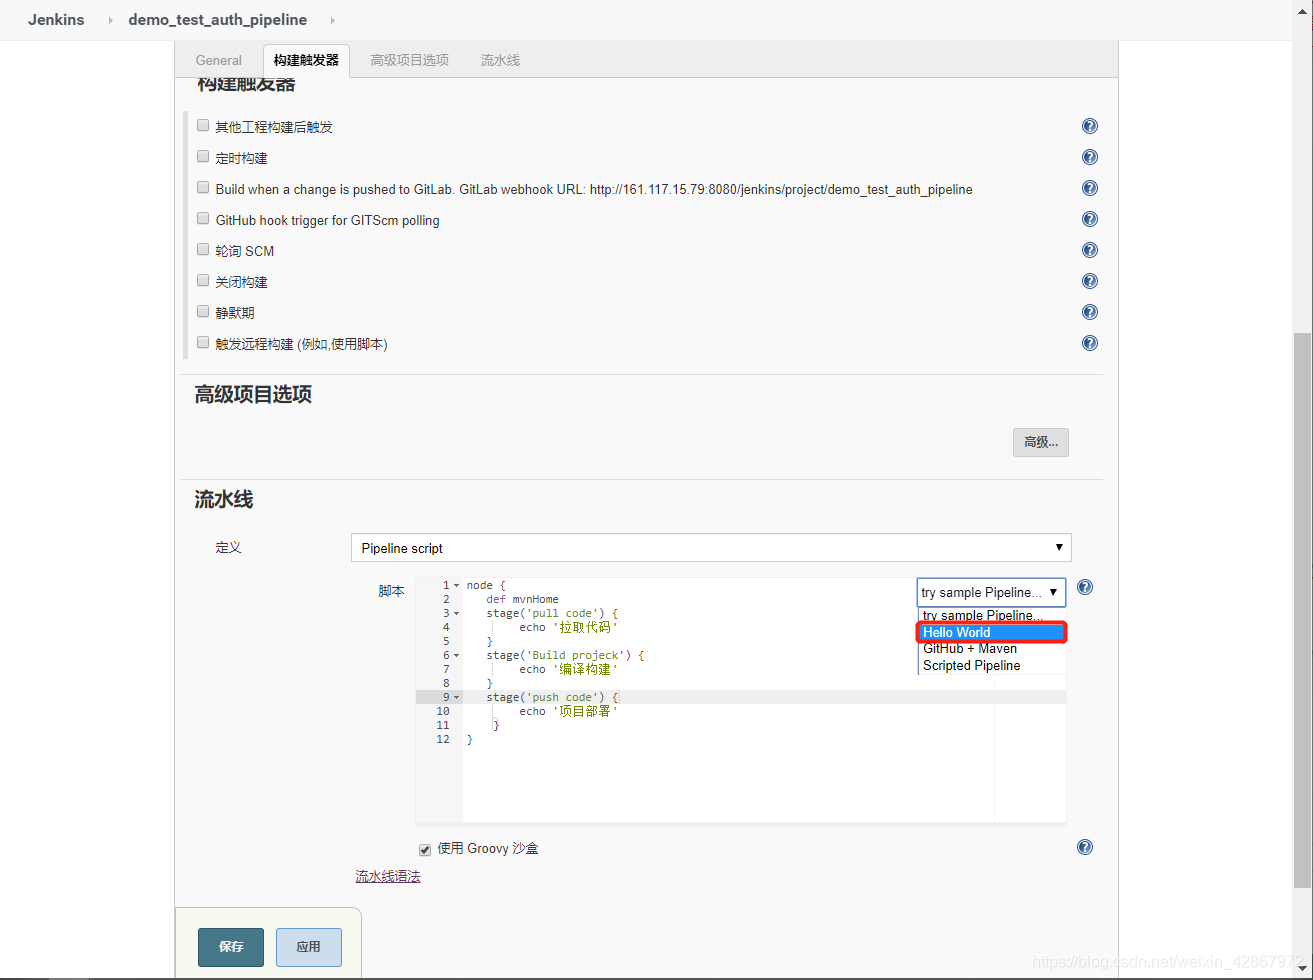
Task: Select try sample Pipeline list option
Action: pyautogui.click(x=992, y=615)
